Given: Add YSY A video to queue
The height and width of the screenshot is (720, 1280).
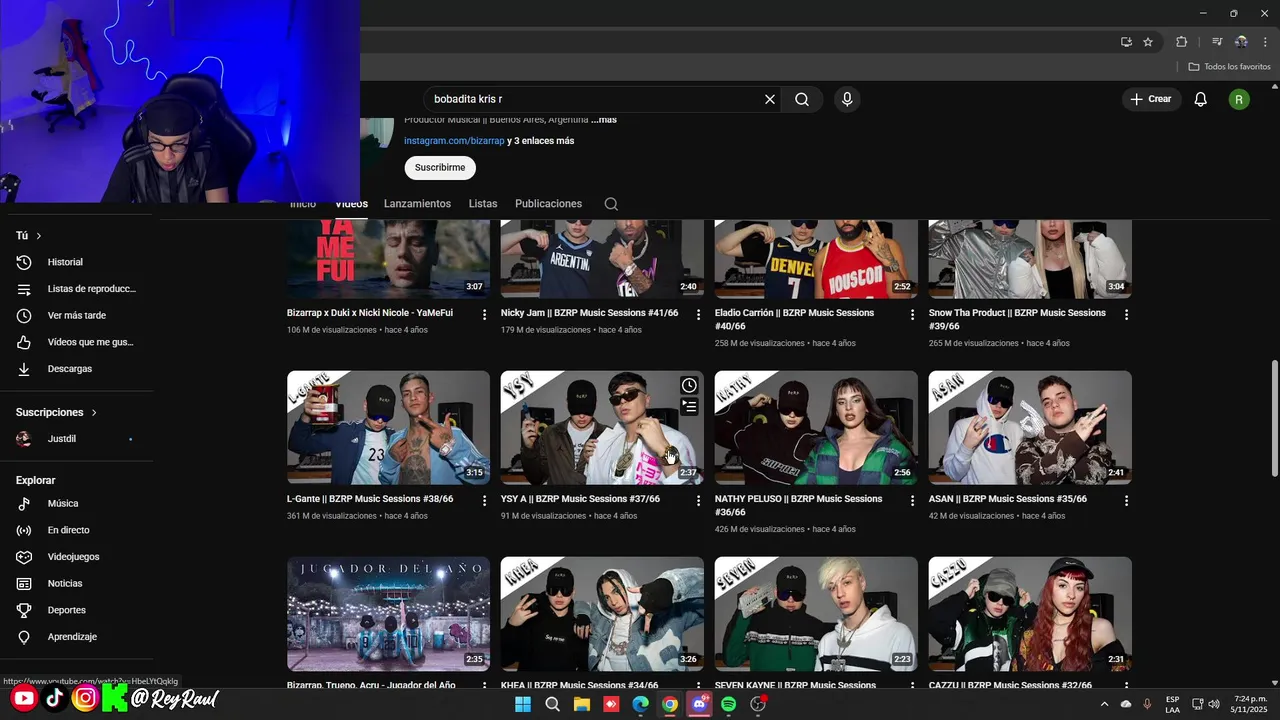Looking at the screenshot, I should (x=689, y=406).
